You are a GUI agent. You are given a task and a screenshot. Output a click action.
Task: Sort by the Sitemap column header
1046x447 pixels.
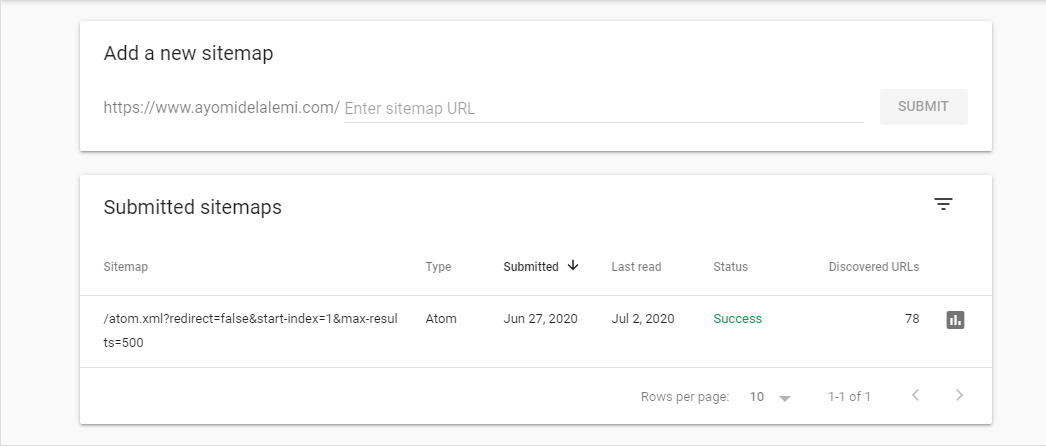pyautogui.click(x=125, y=267)
